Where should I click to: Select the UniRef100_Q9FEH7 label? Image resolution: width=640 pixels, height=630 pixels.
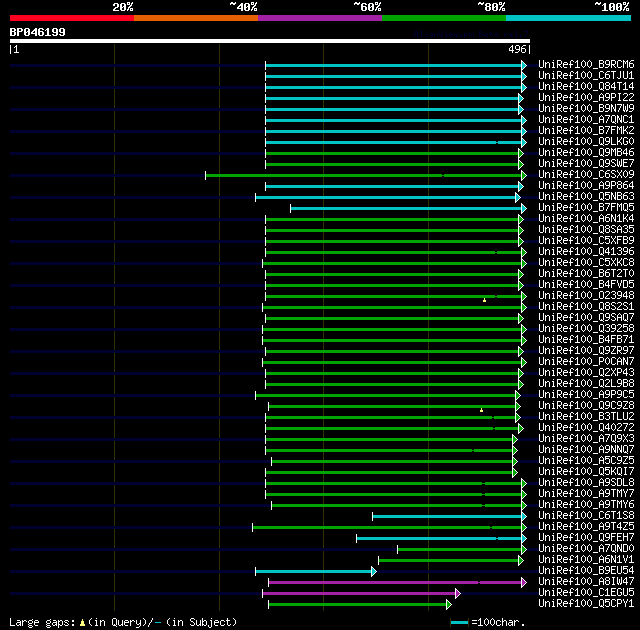pos(586,538)
